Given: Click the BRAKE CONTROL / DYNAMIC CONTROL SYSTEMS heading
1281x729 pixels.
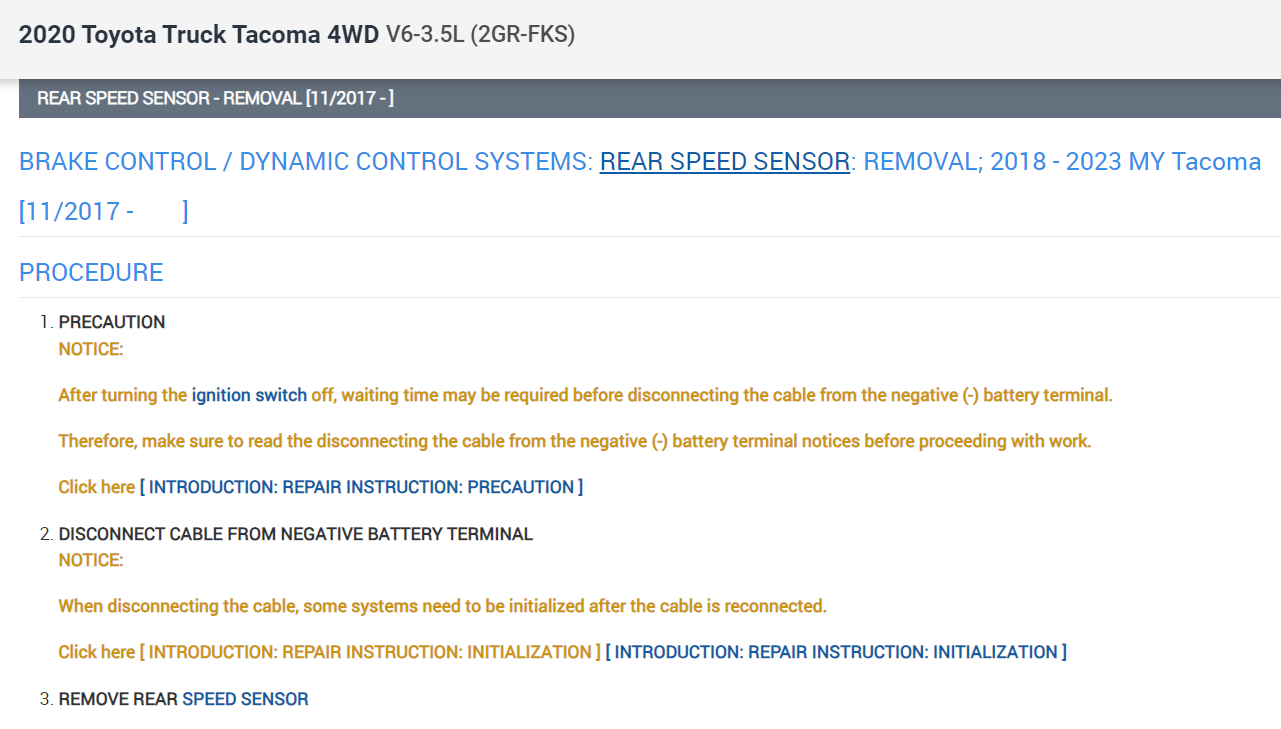Looking at the screenshot, I should 306,162.
